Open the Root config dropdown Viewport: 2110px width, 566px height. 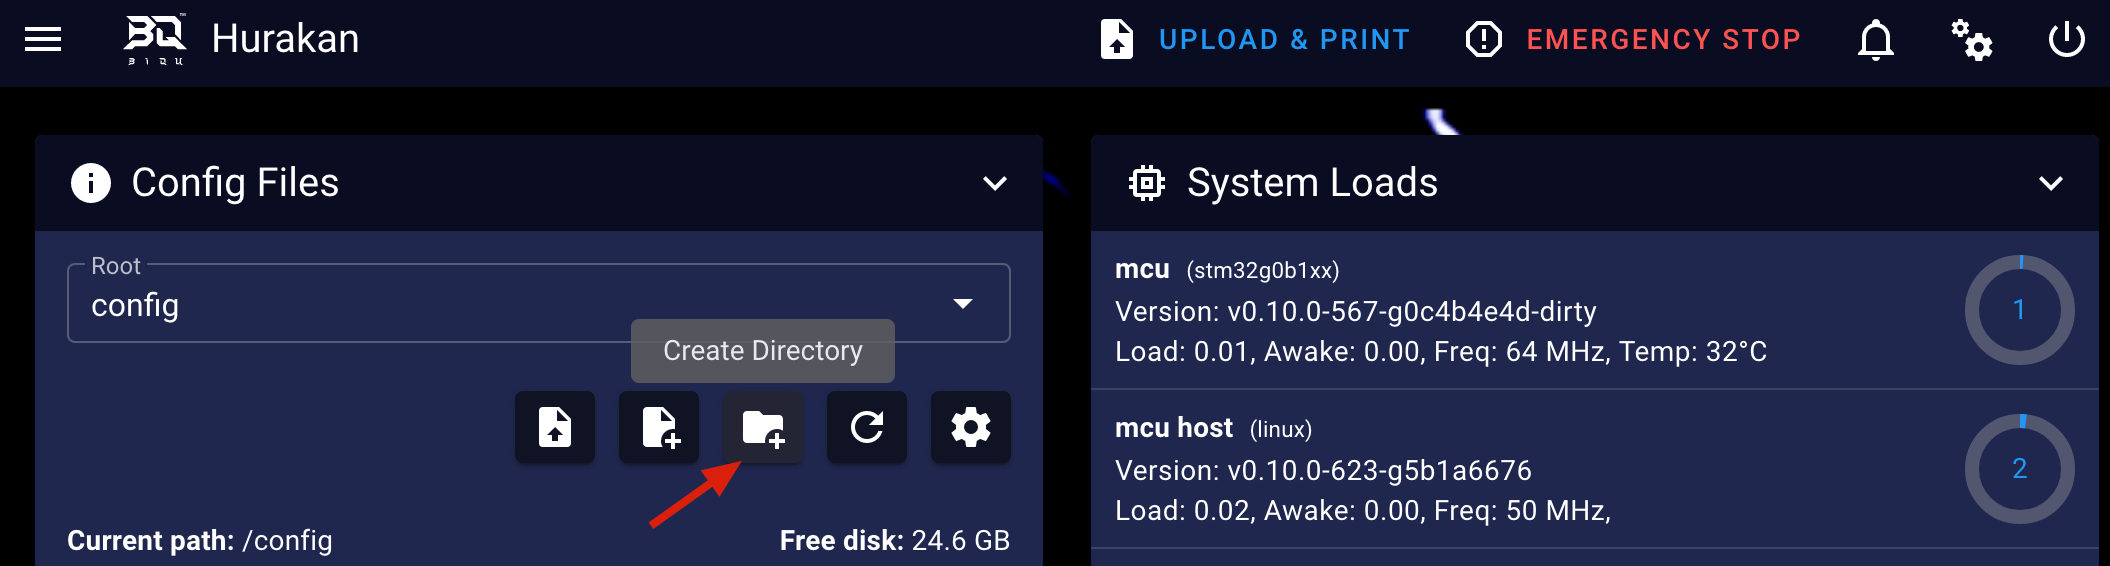point(539,303)
